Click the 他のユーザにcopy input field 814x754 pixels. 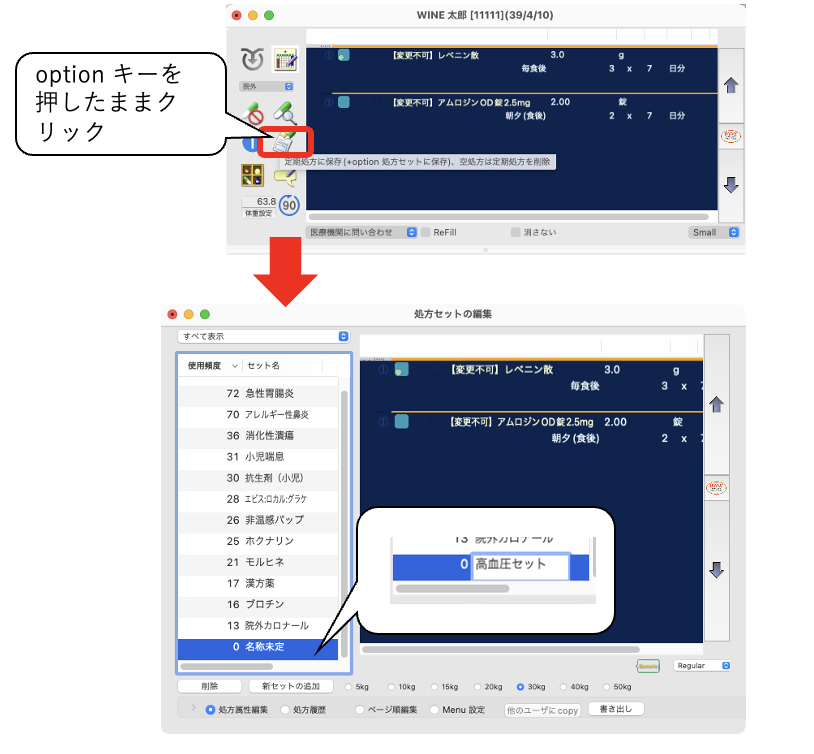[x=543, y=710]
